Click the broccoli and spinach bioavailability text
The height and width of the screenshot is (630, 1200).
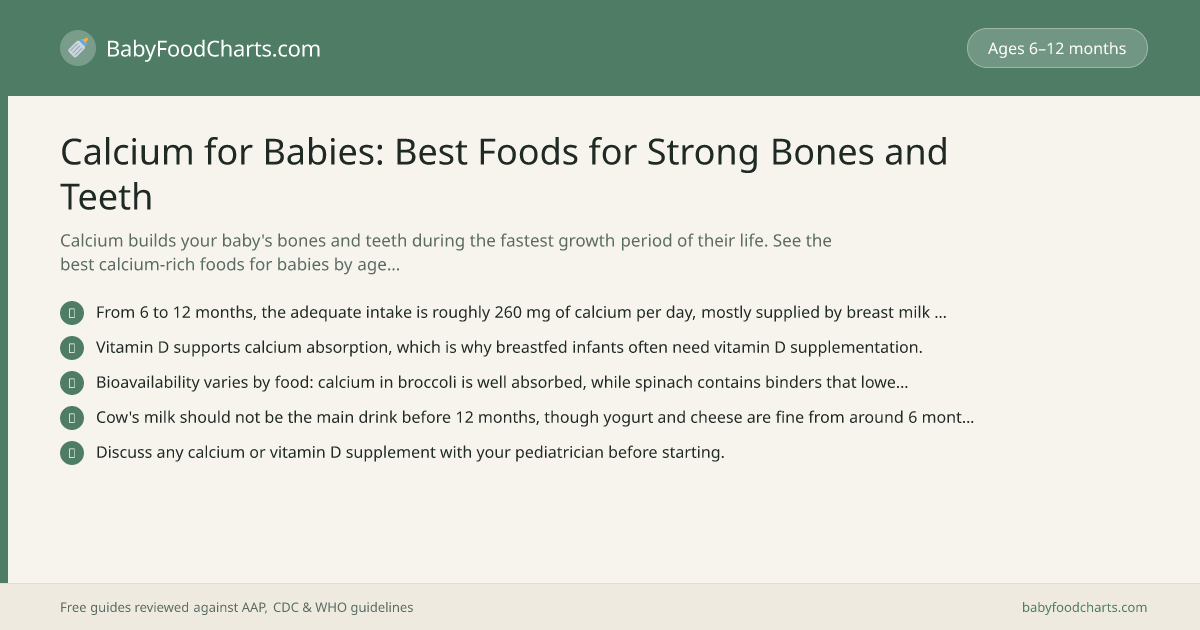click(502, 382)
